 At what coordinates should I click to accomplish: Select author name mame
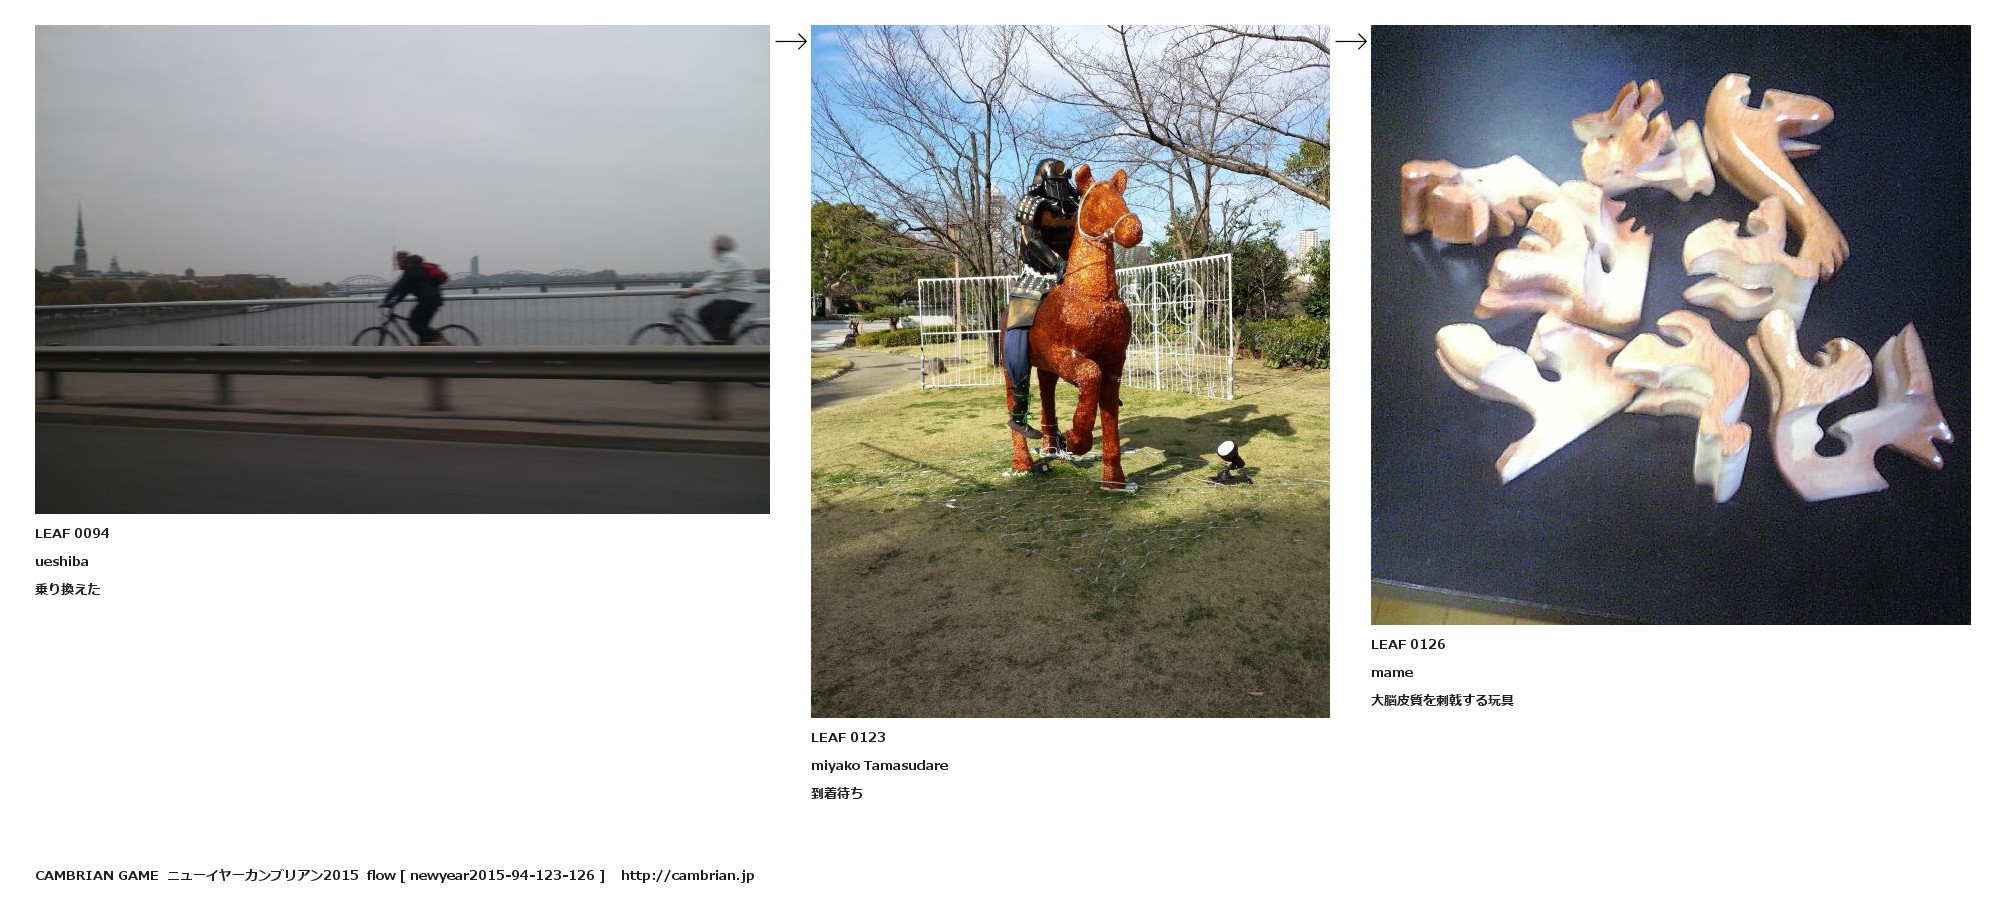pos(1392,672)
